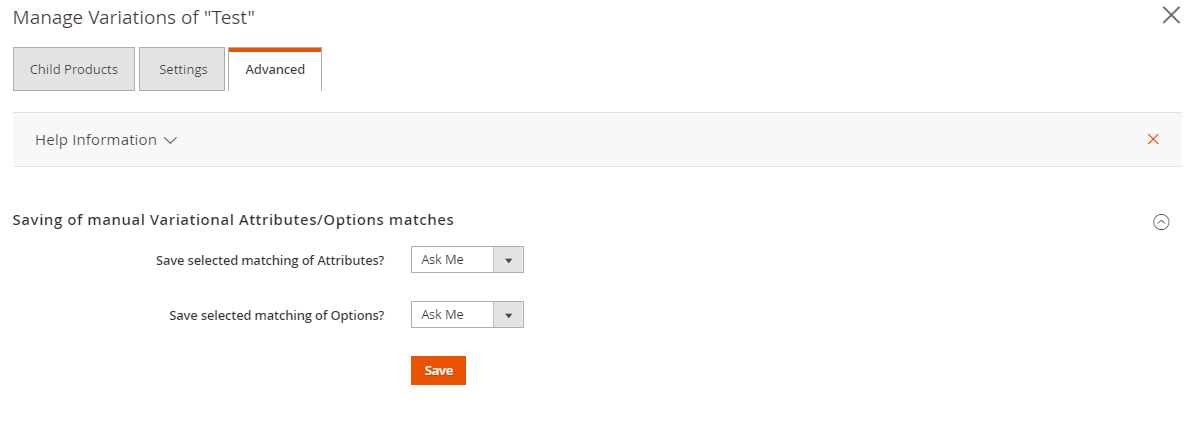Dismiss the Help Information block with orange X
1196x422 pixels.
pyautogui.click(x=1153, y=139)
